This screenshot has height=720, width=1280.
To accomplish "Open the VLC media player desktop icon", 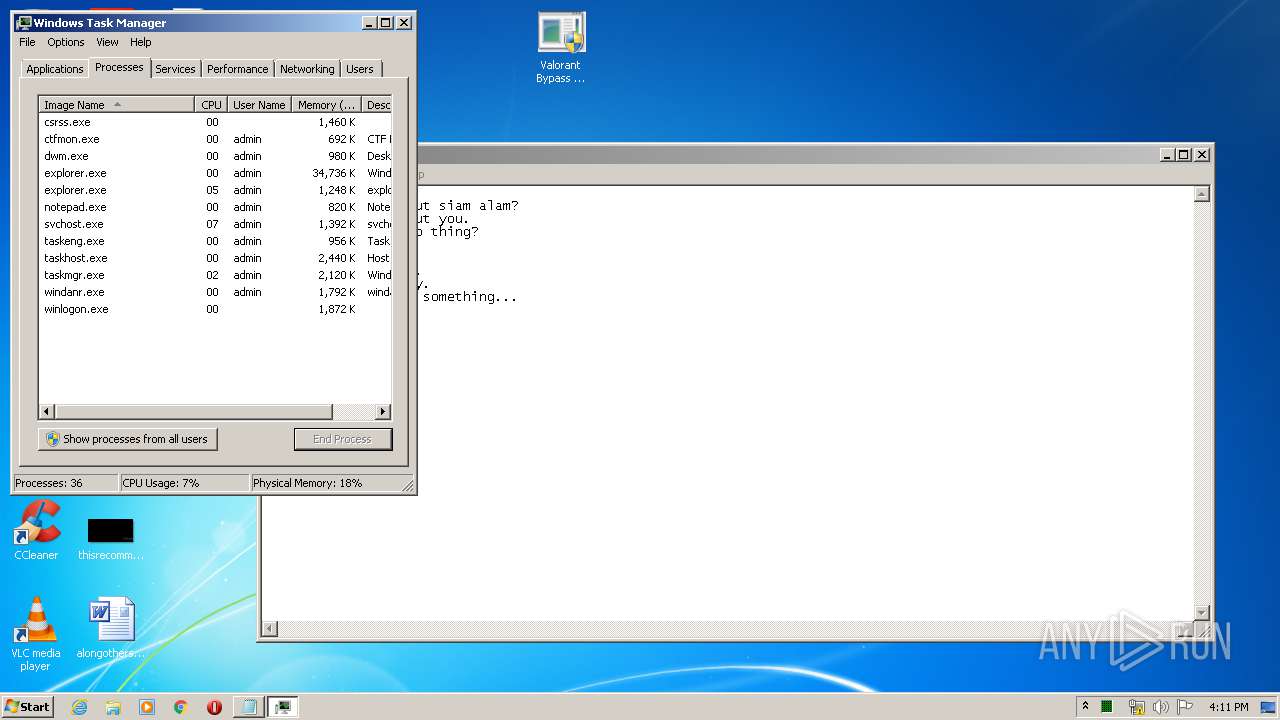I will 36,634.
